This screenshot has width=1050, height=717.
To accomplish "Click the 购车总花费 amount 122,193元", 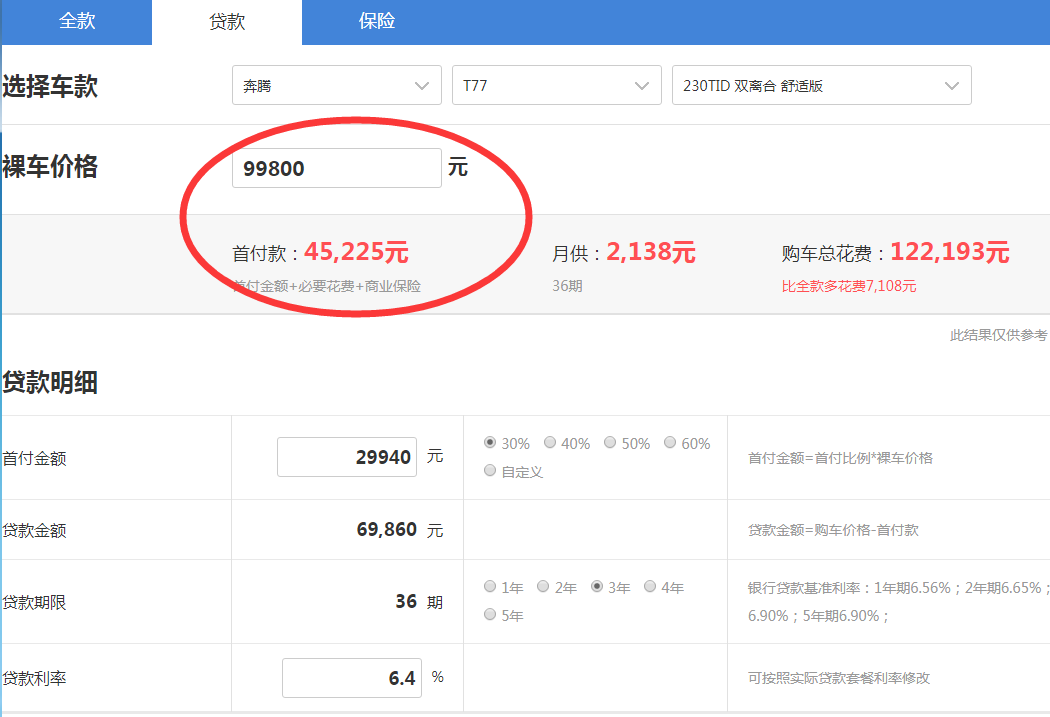I will (x=950, y=252).
